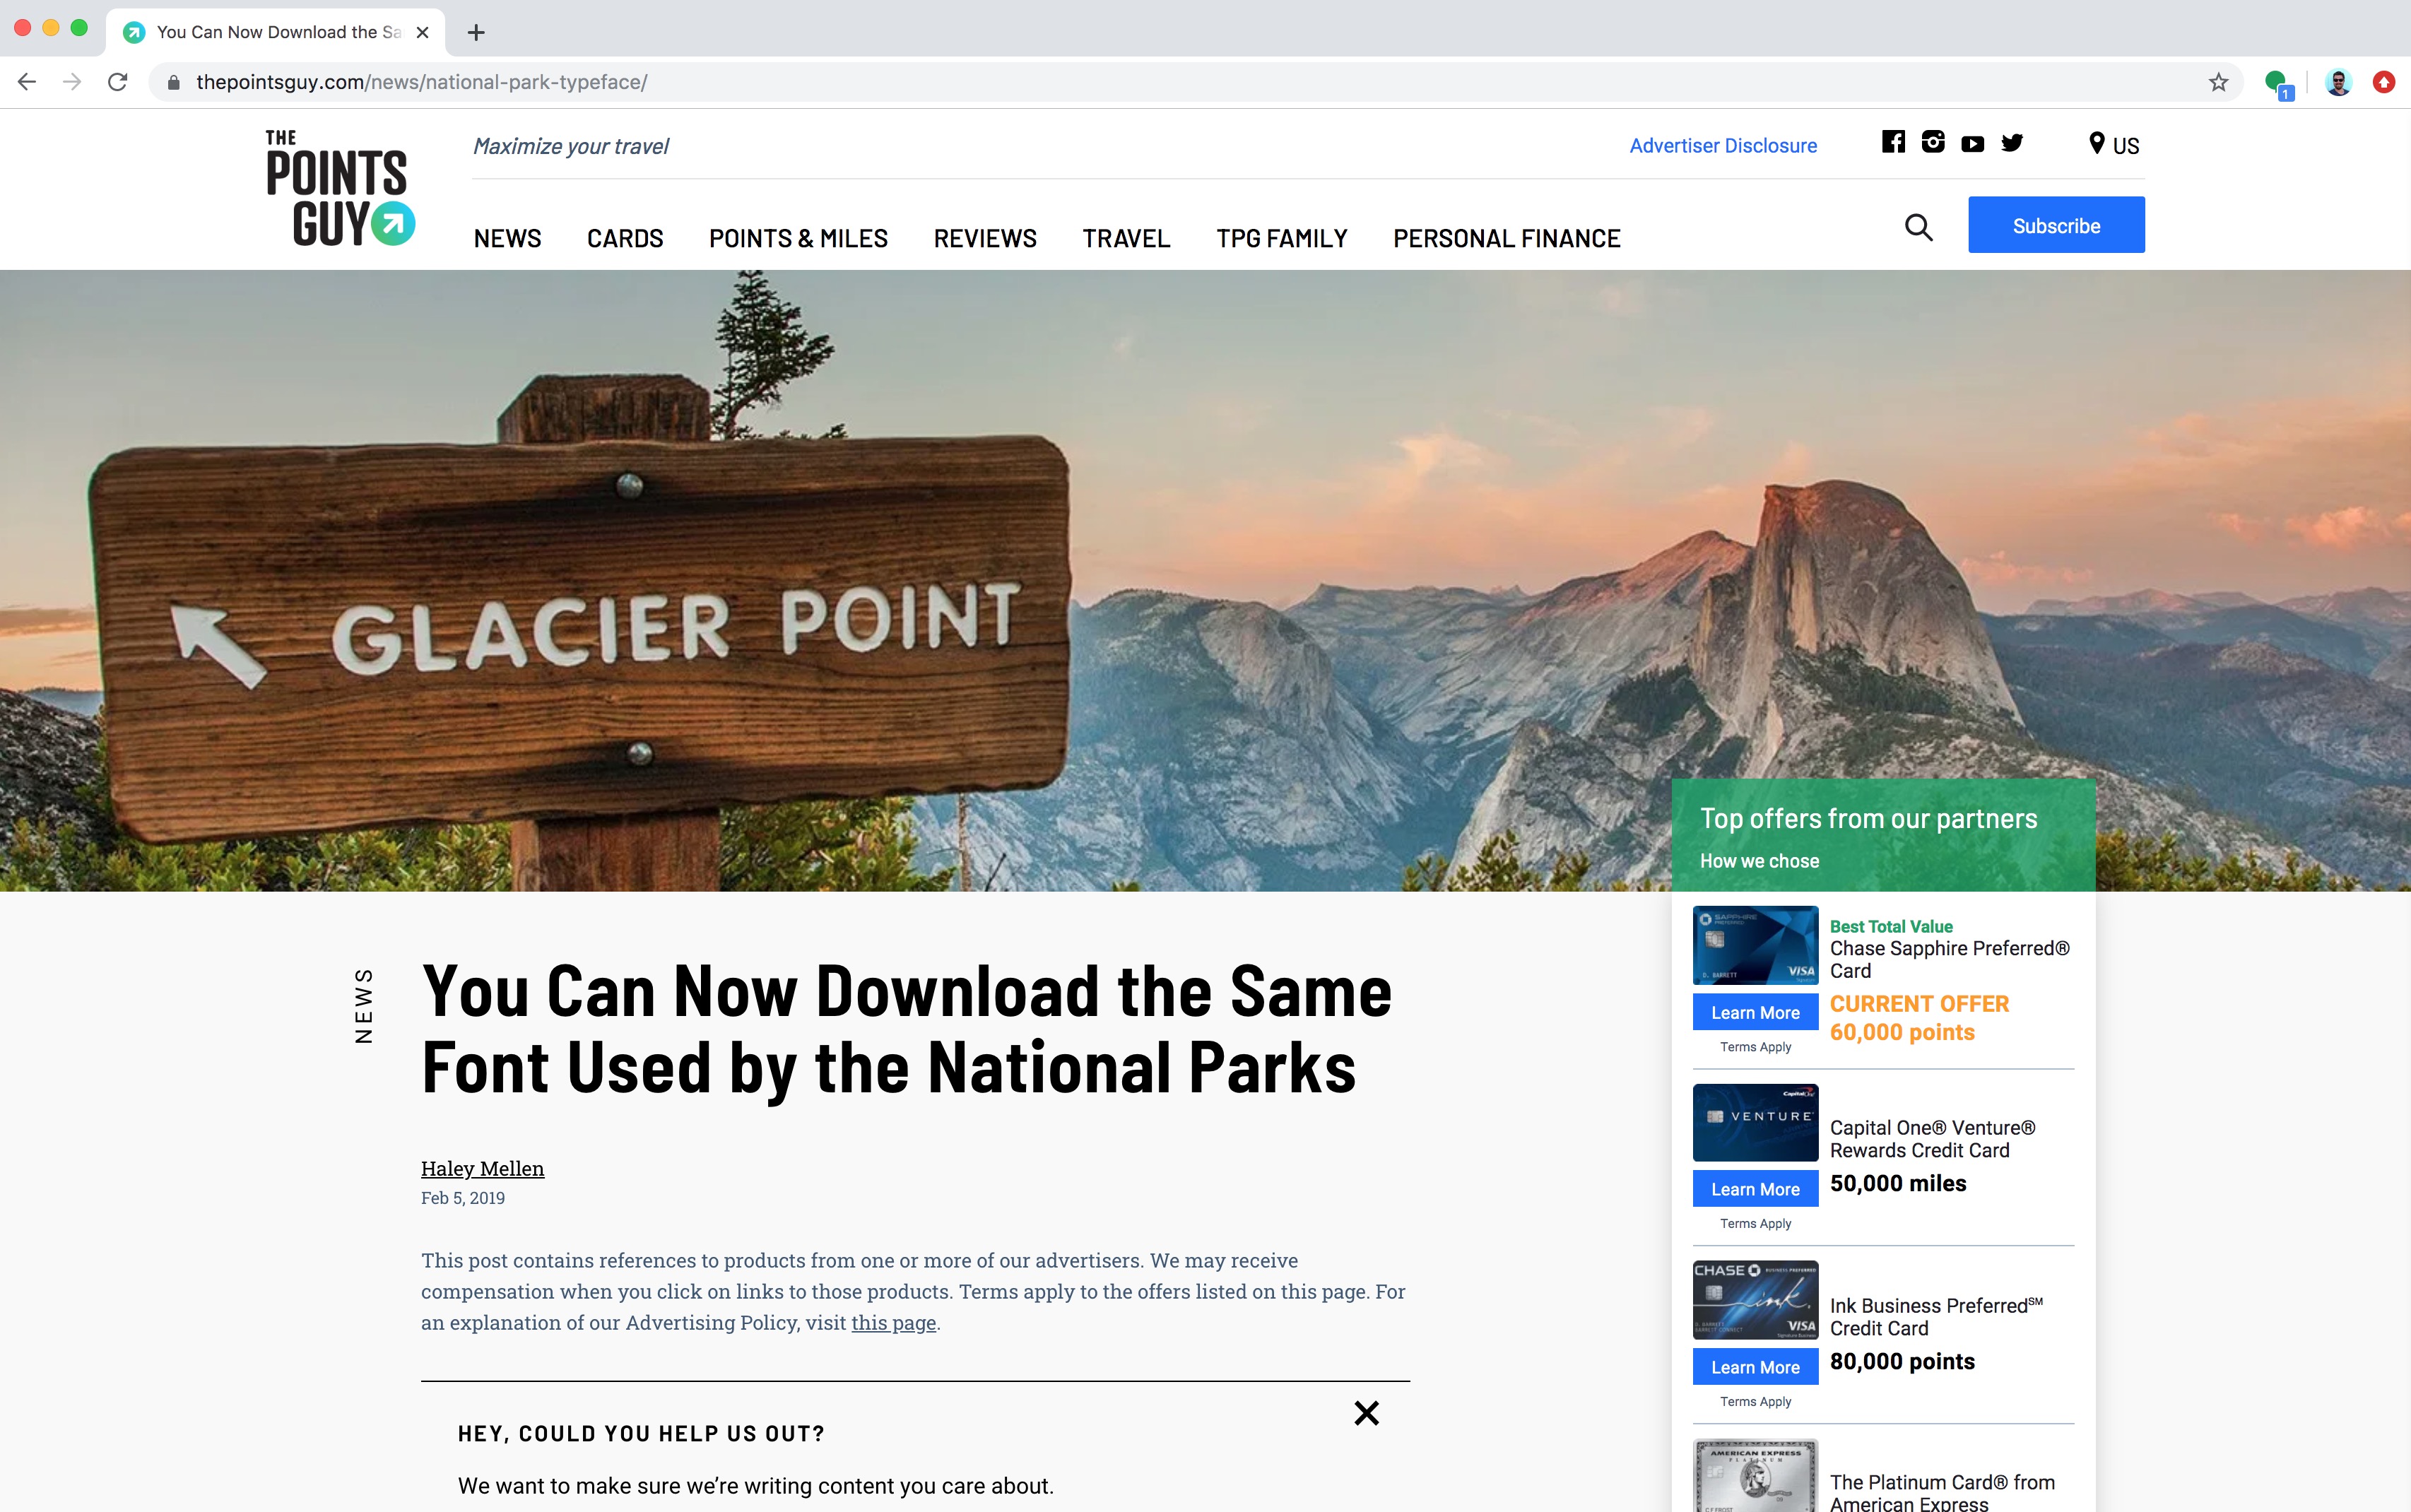Click Capital One Venture Rewards card name
2411x1512 pixels.
point(1932,1139)
